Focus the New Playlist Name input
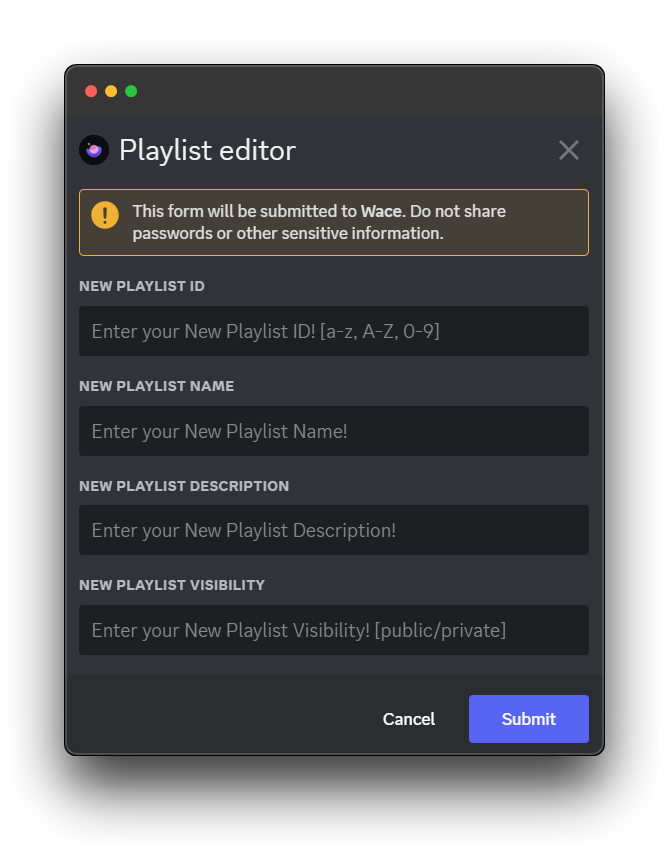 (333, 431)
